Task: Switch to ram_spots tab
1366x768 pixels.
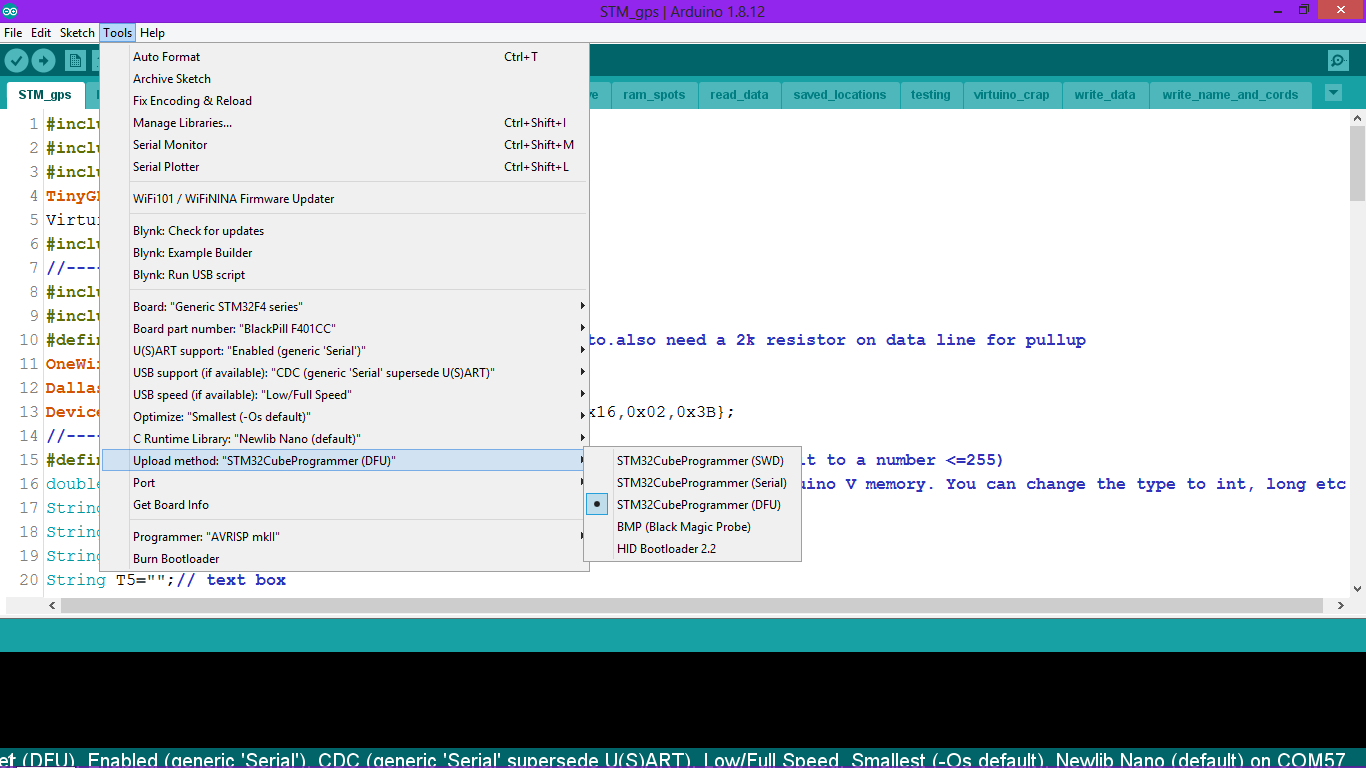Action: (x=654, y=95)
